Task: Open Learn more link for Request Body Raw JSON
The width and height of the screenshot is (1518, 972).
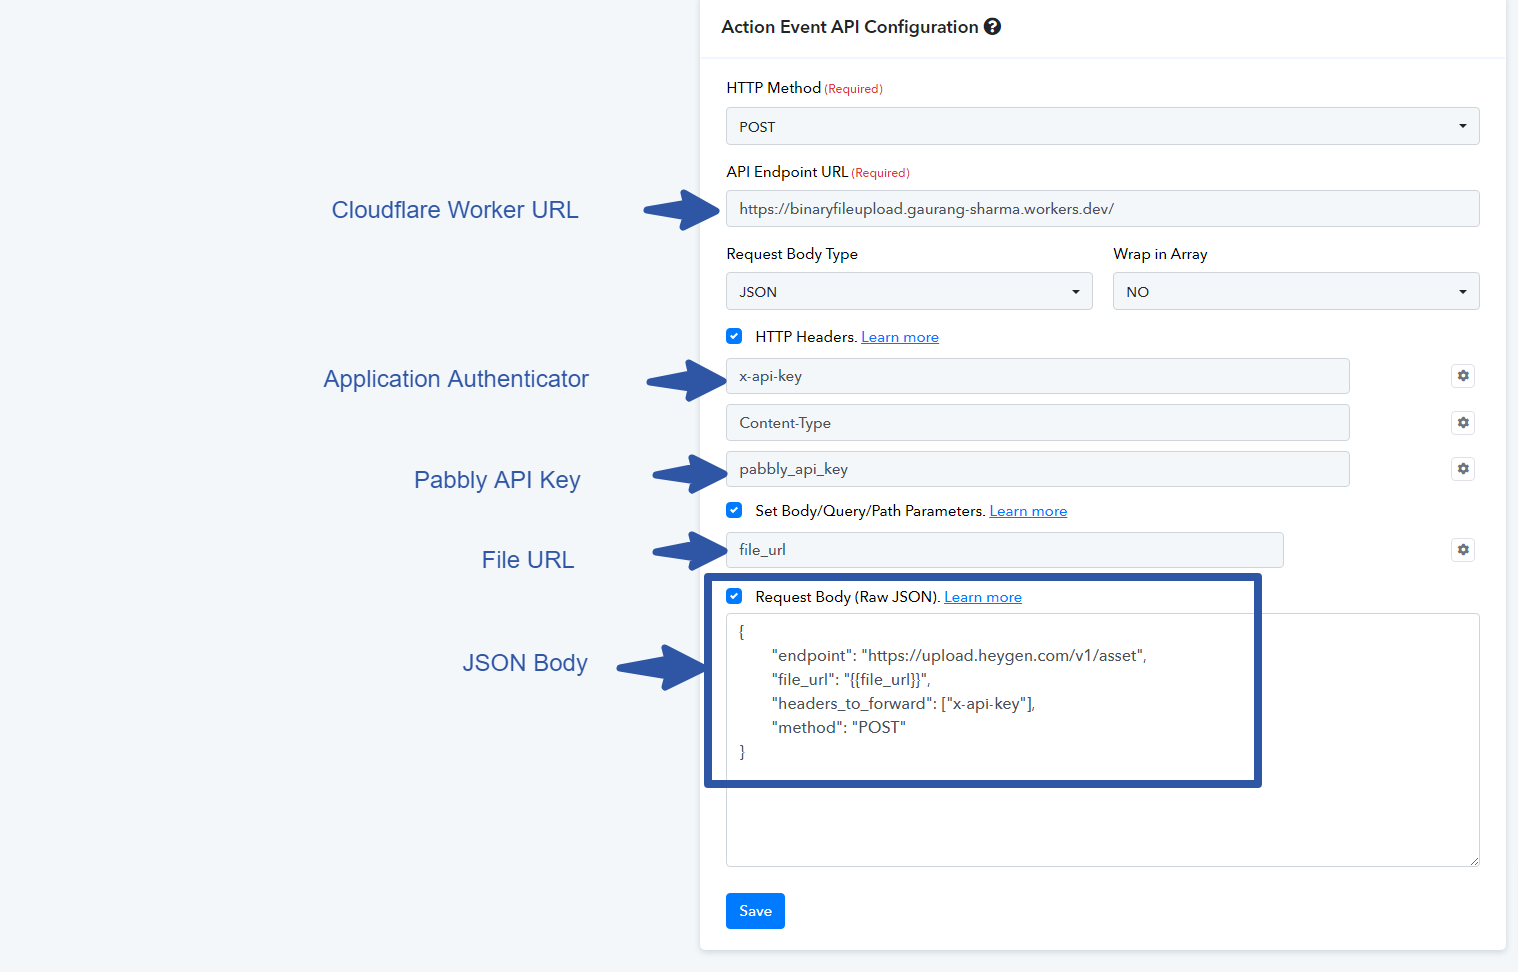Action: (x=983, y=597)
